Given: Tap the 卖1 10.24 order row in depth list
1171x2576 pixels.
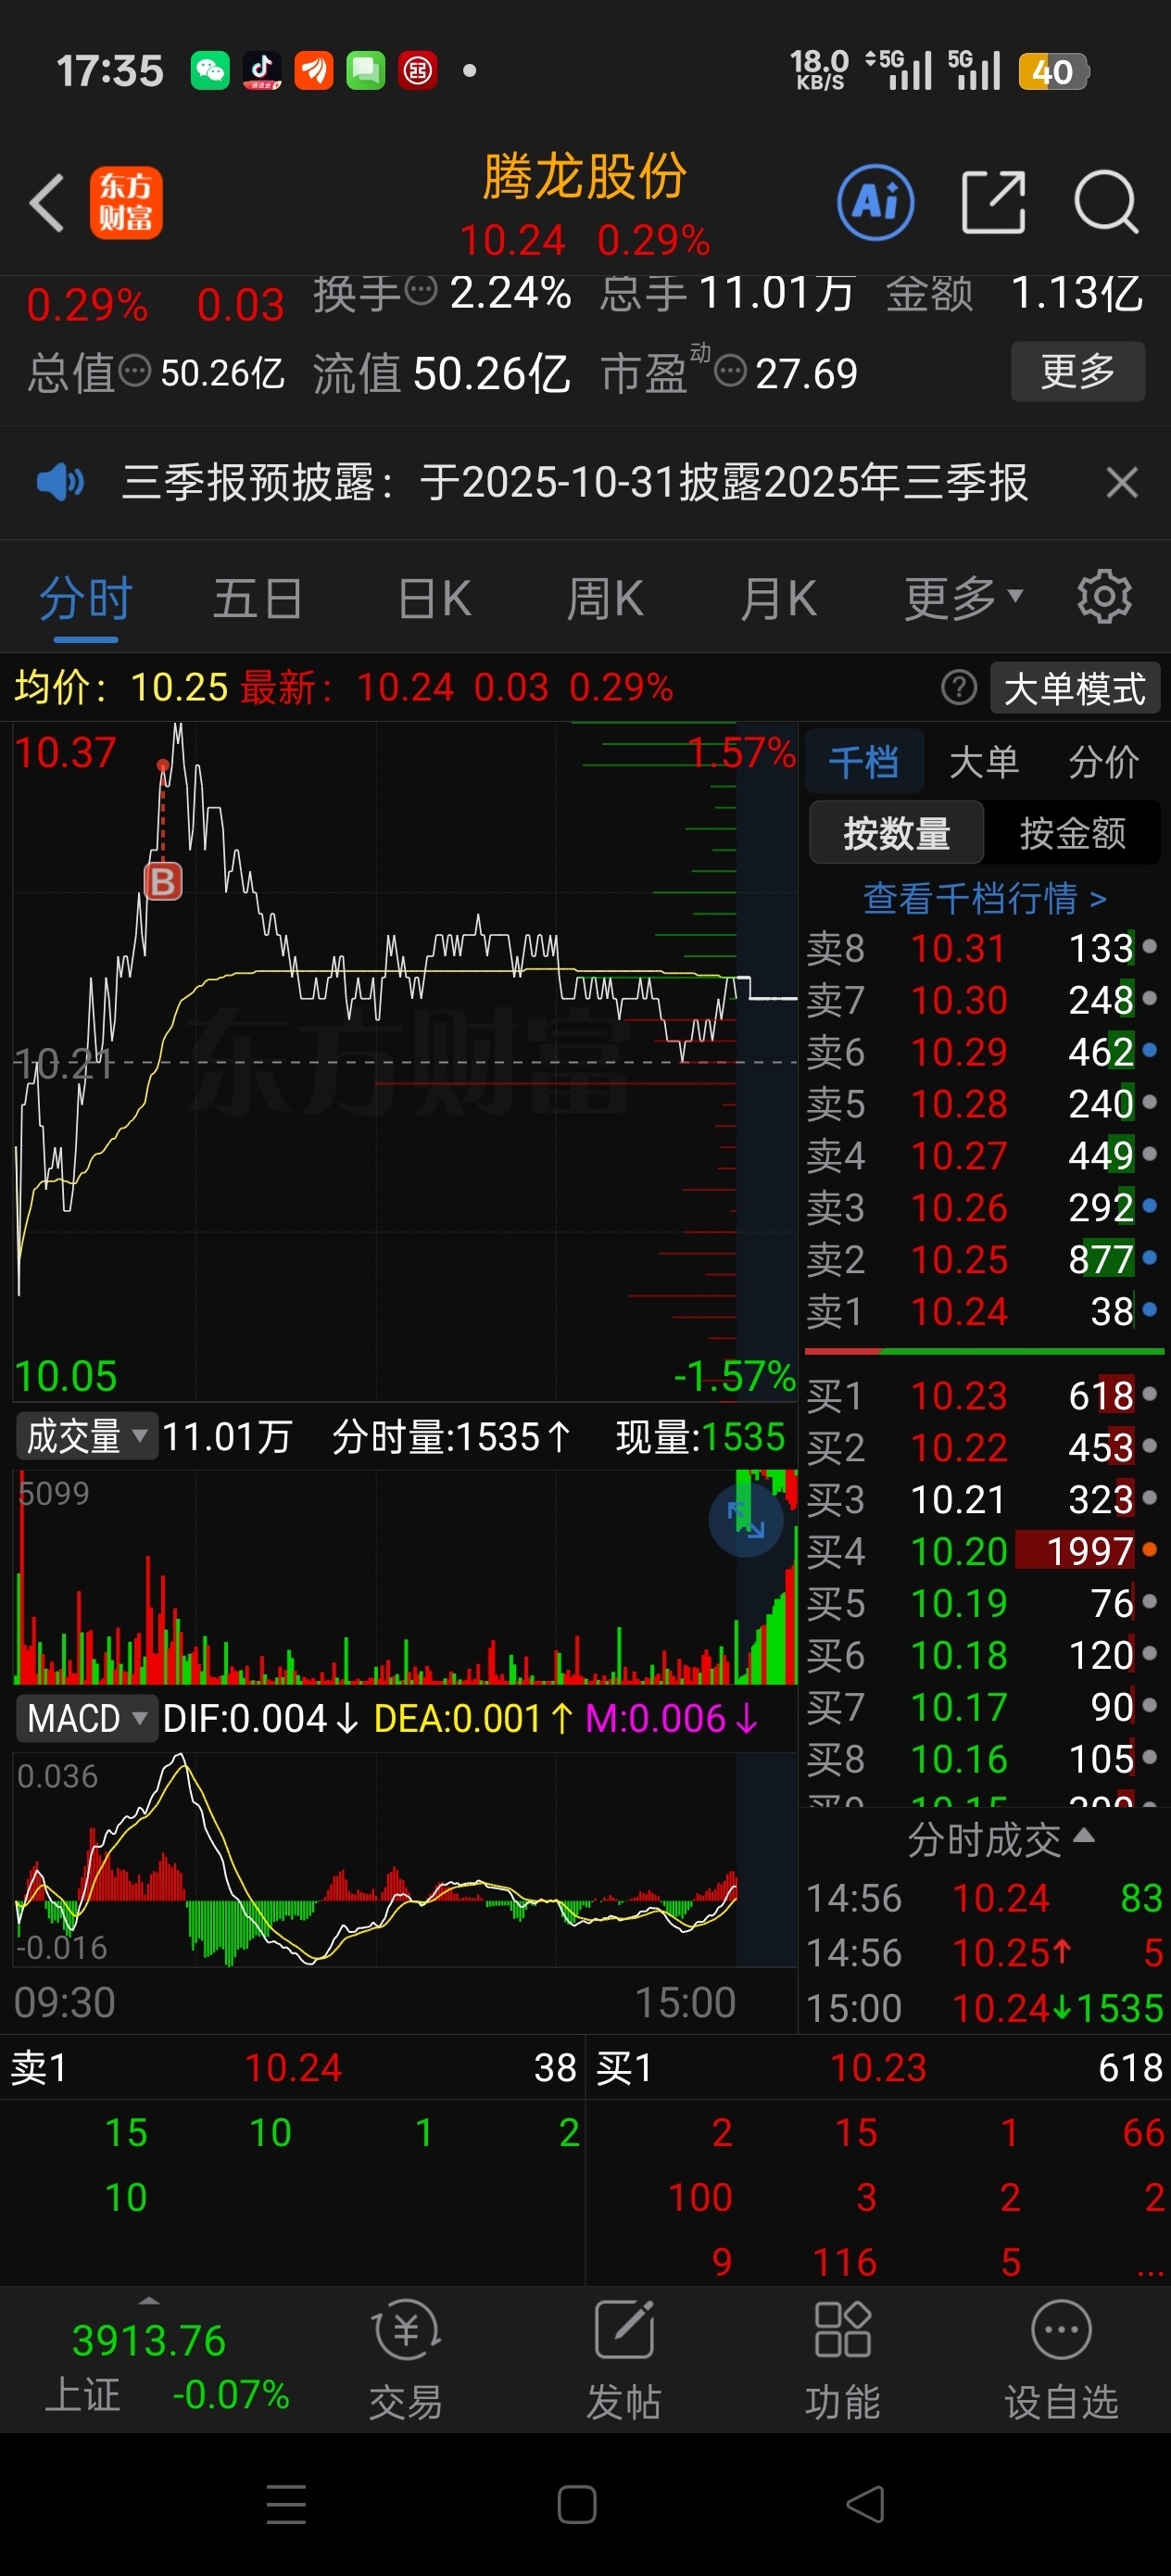Looking at the screenshot, I should point(982,1311).
